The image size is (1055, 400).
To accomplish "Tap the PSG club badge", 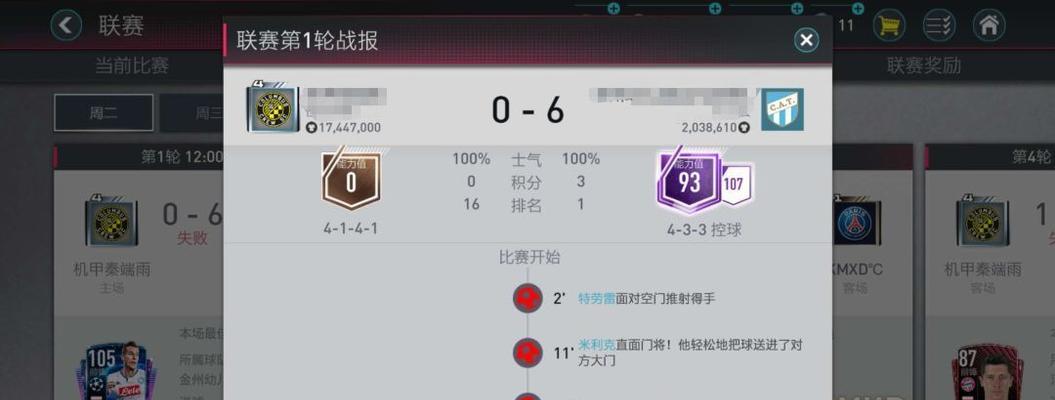I will tap(857, 223).
